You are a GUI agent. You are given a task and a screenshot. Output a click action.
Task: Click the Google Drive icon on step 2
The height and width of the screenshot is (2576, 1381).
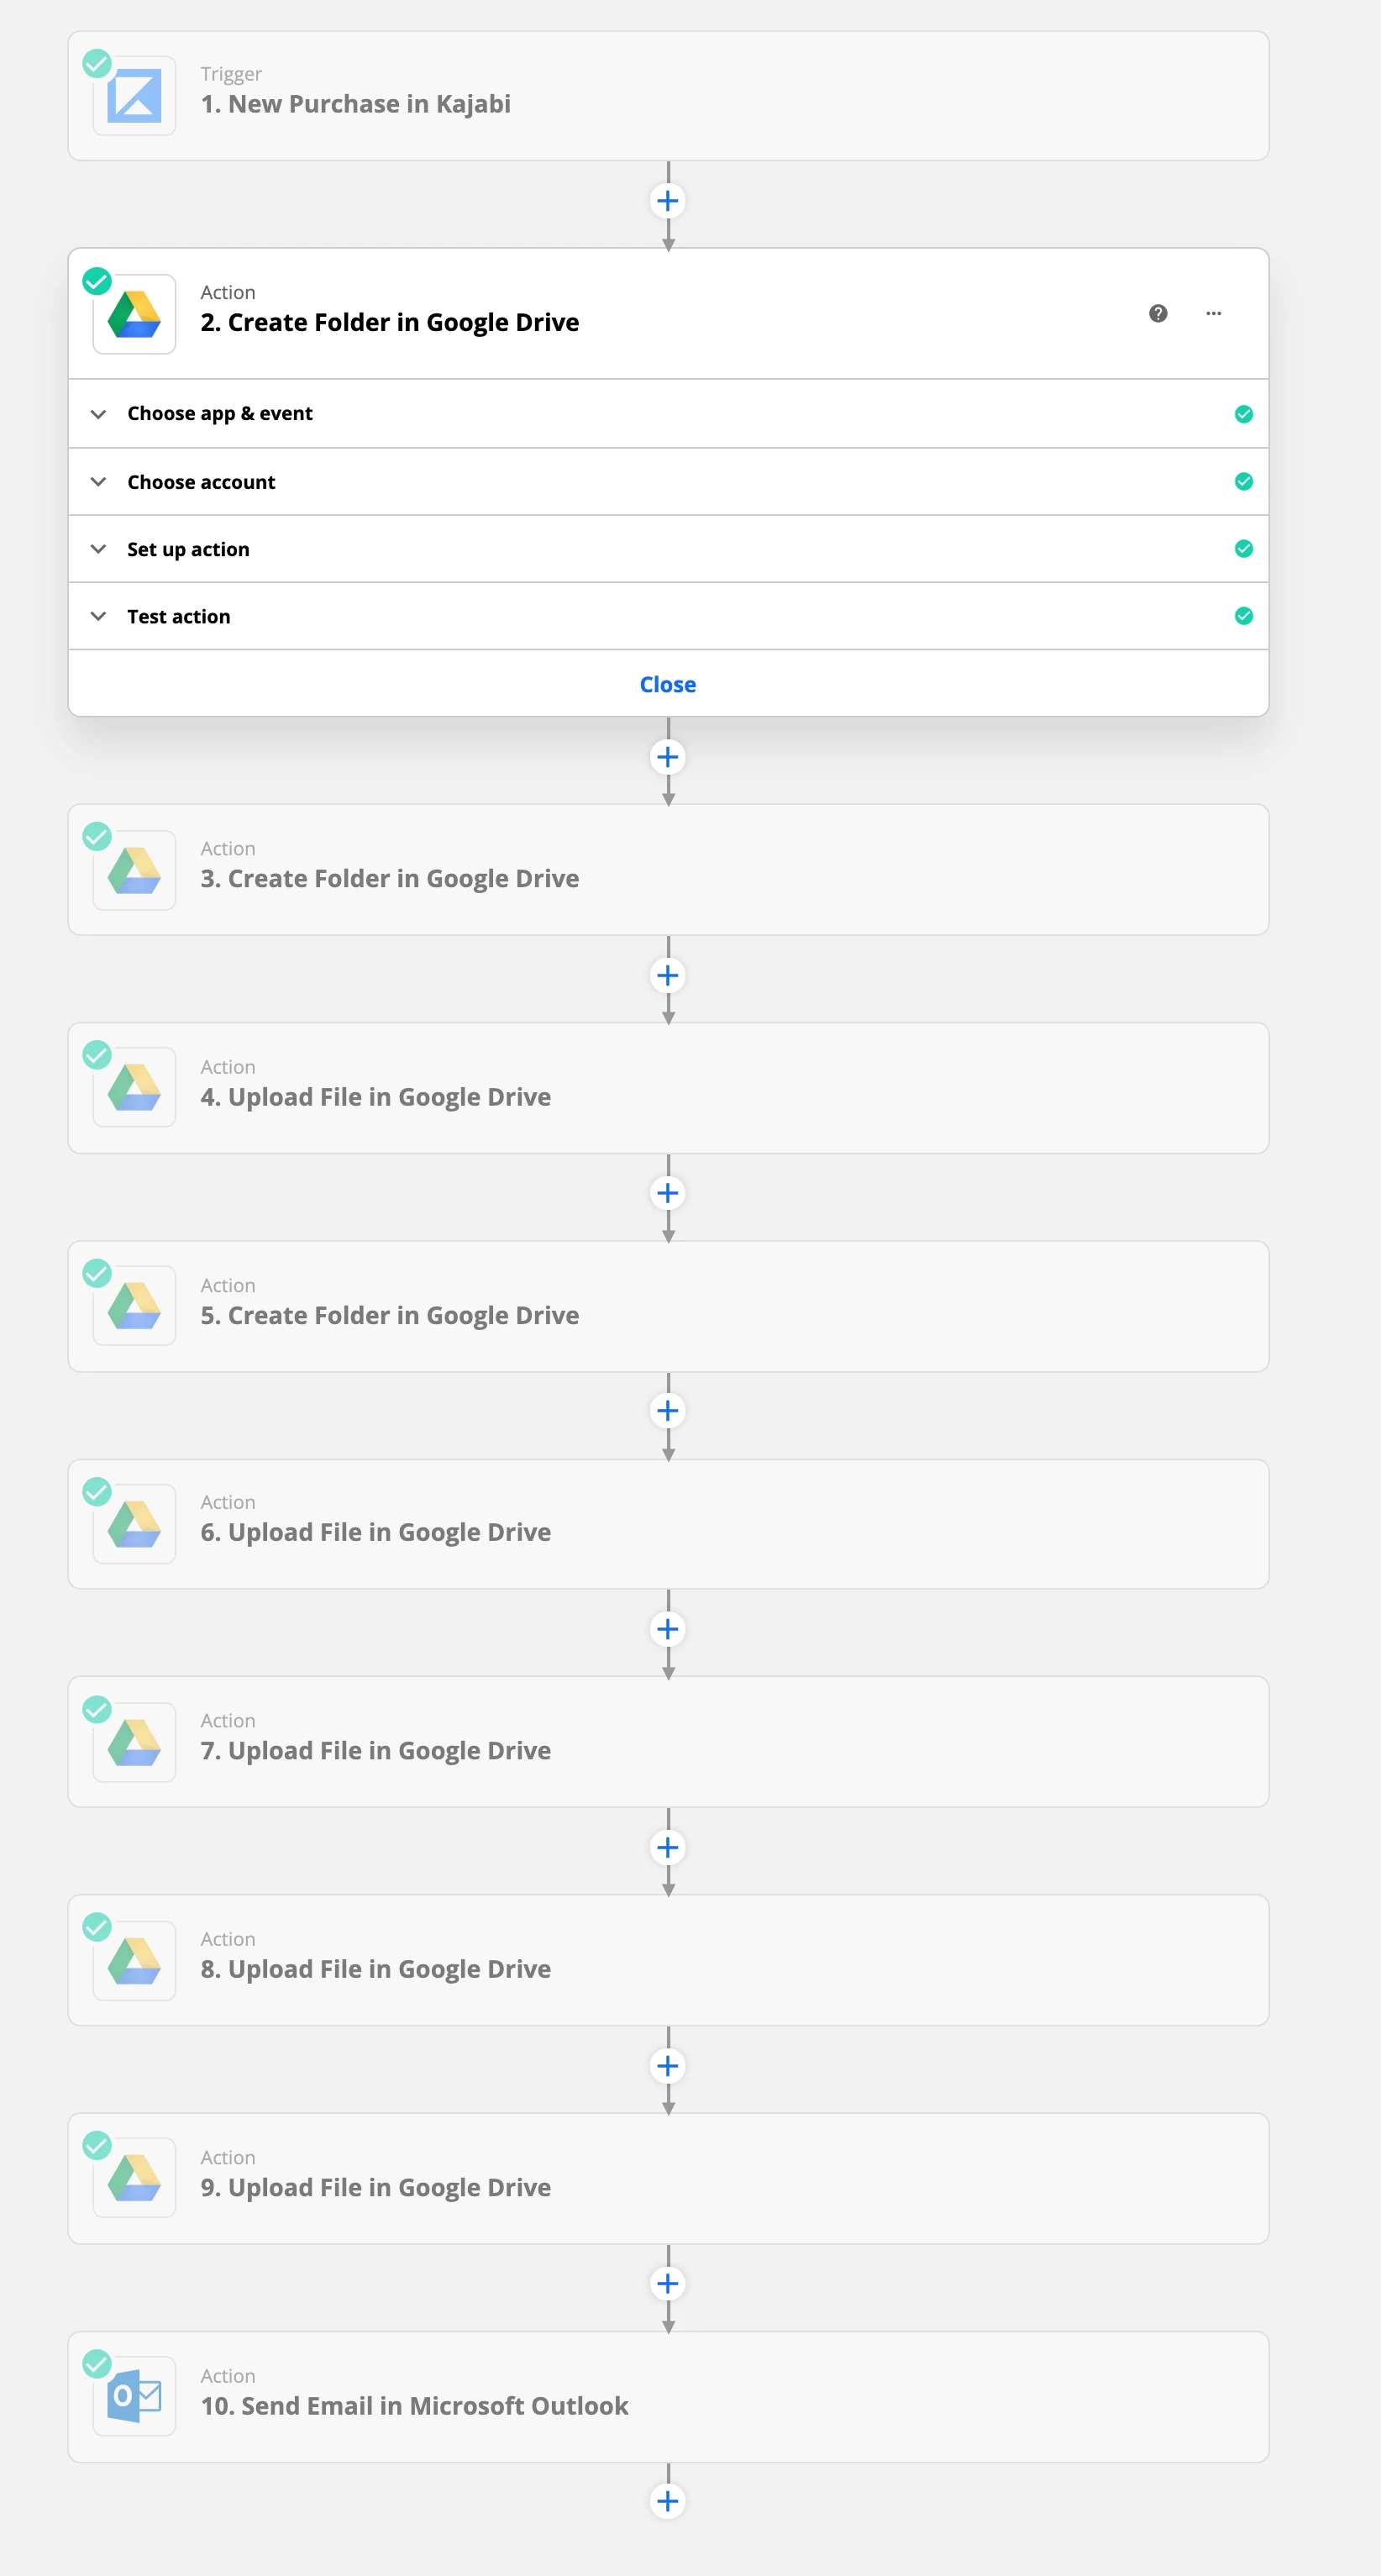point(133,313)
